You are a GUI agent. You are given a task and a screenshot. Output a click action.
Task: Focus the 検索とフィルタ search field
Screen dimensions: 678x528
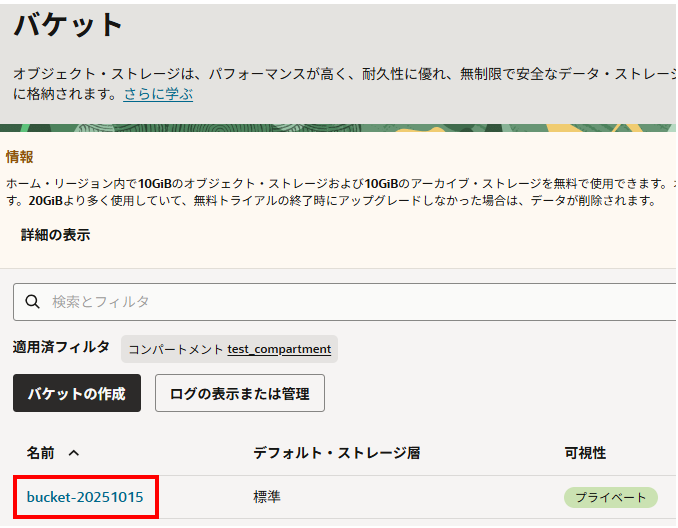pos(350,301)
